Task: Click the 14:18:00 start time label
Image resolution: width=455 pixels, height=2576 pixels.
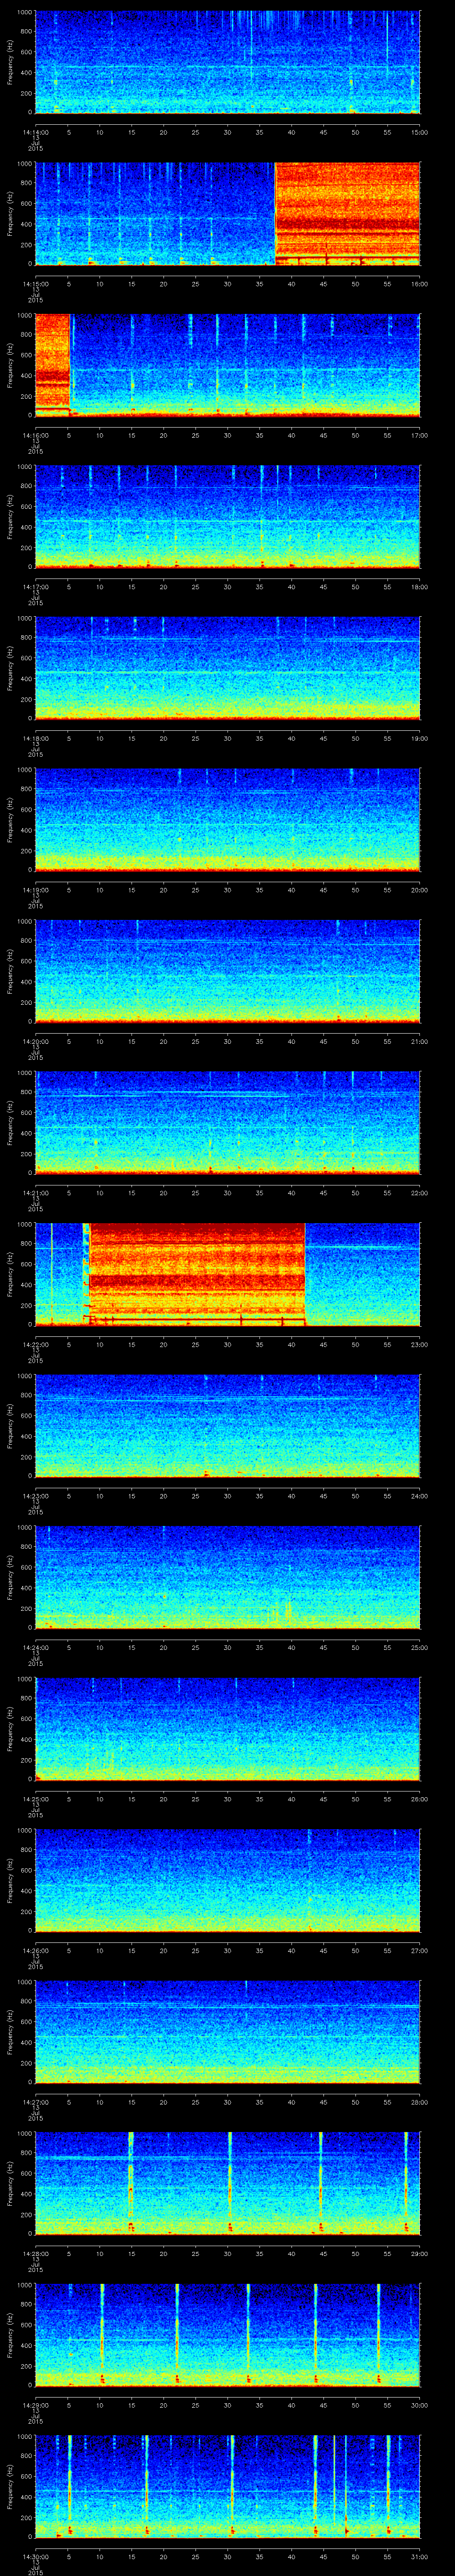Action: point(35,738)
